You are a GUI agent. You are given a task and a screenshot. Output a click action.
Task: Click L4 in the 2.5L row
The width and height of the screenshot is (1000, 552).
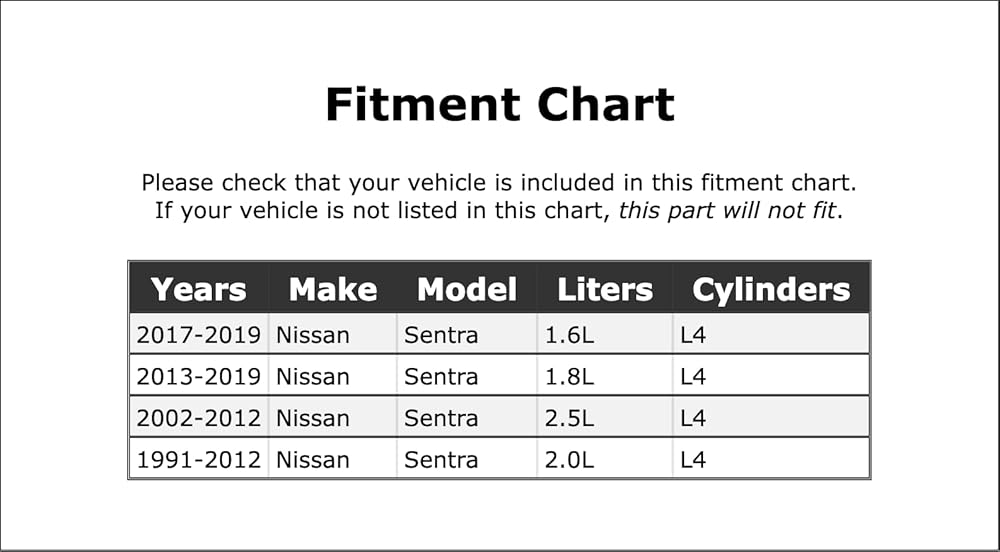pos(693,418)
